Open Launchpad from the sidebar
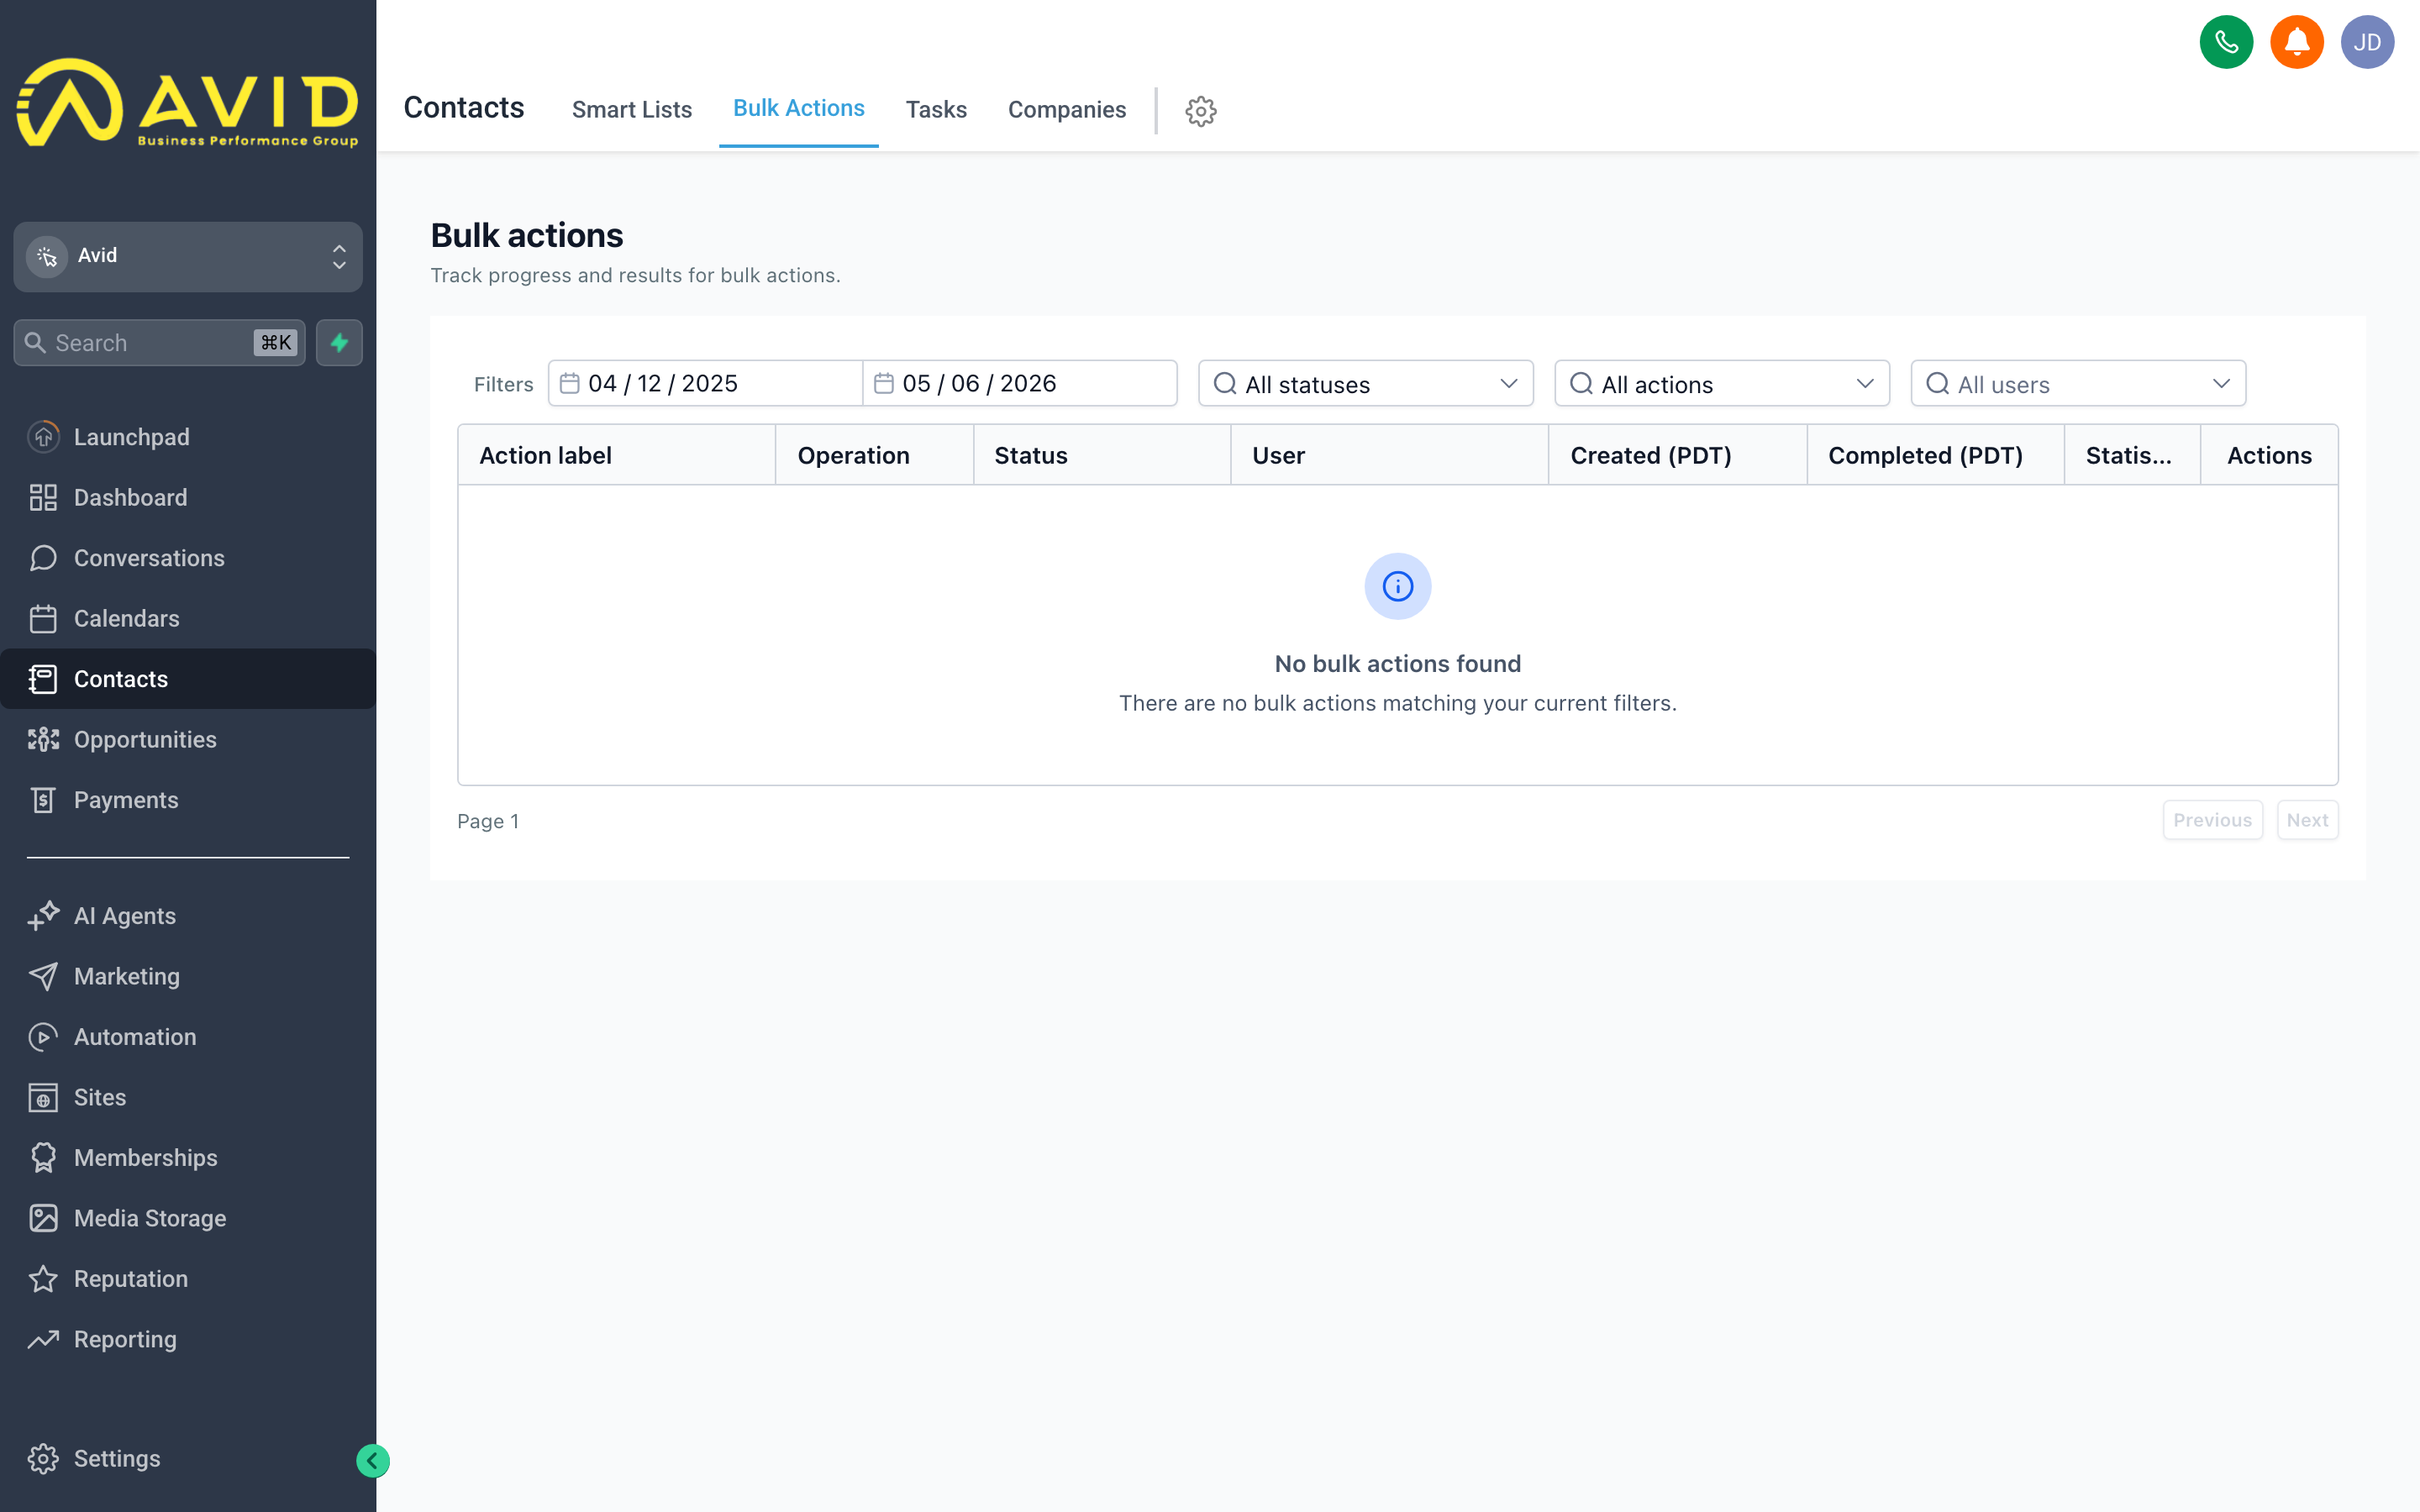 tap(188, 437)
